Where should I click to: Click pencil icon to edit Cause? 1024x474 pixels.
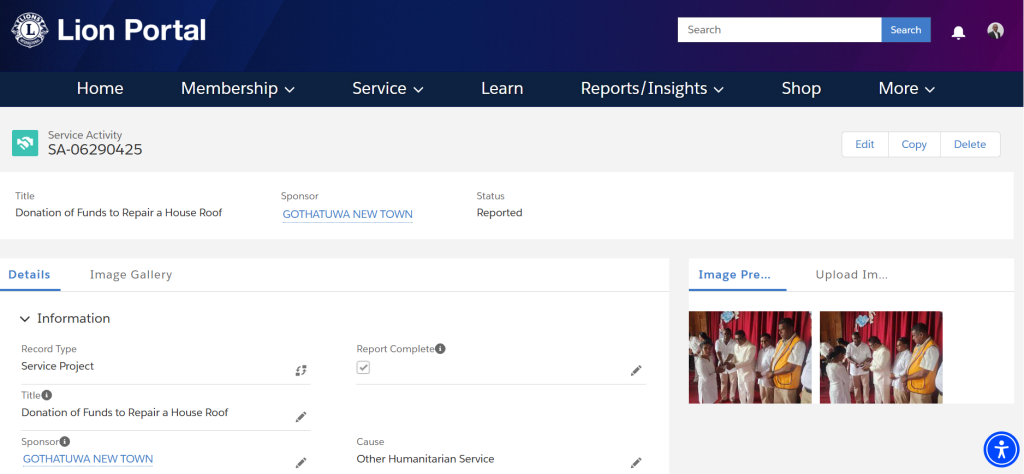(636, 463)
